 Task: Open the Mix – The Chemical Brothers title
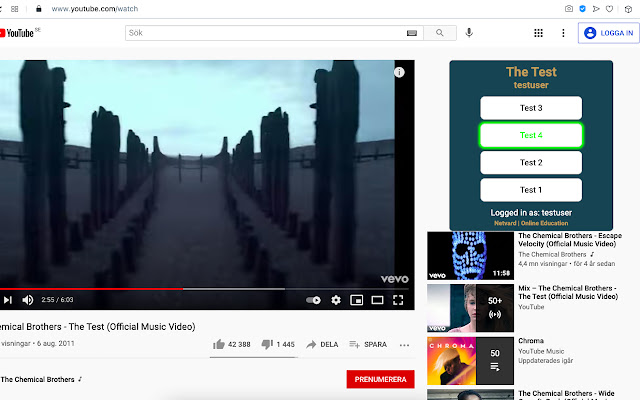(x=568, y=292)
